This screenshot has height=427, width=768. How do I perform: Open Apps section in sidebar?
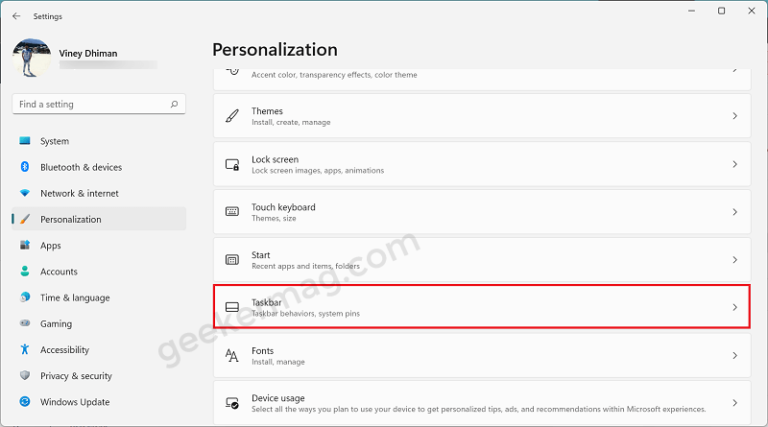point(50,245)
